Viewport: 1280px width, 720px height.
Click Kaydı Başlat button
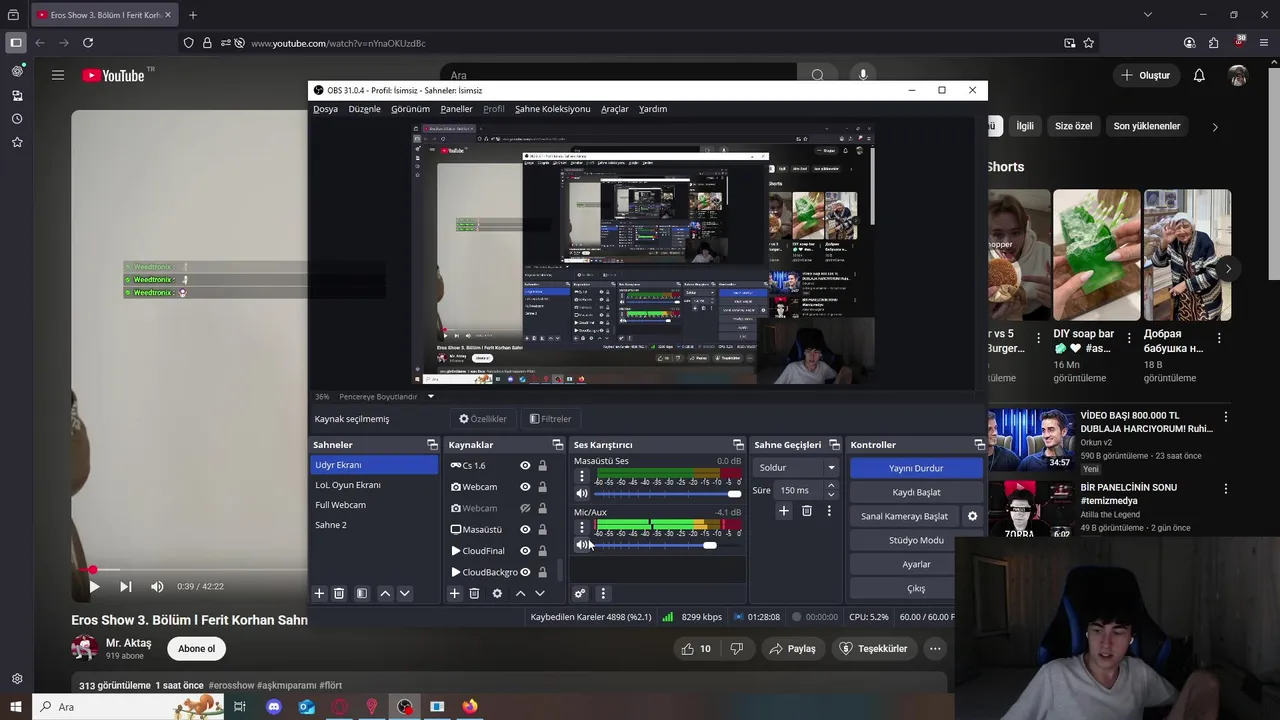[916, 492]
